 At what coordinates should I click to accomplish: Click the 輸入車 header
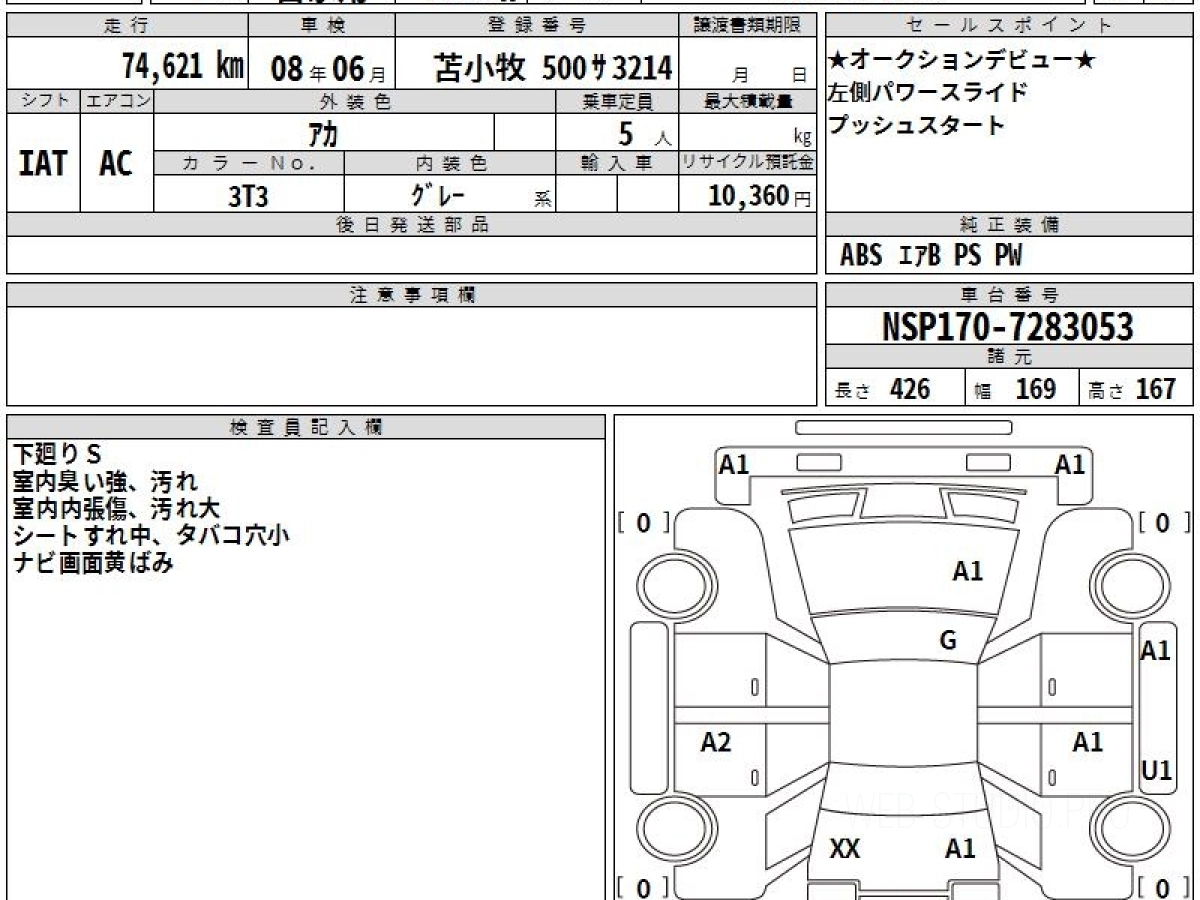617,163
